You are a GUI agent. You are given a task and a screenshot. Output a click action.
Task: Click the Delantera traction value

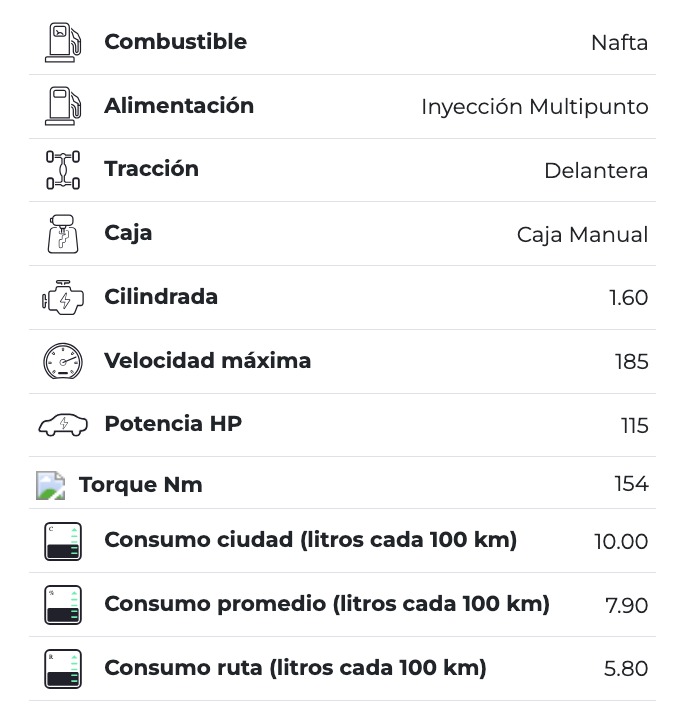click(x=595, y=171)
